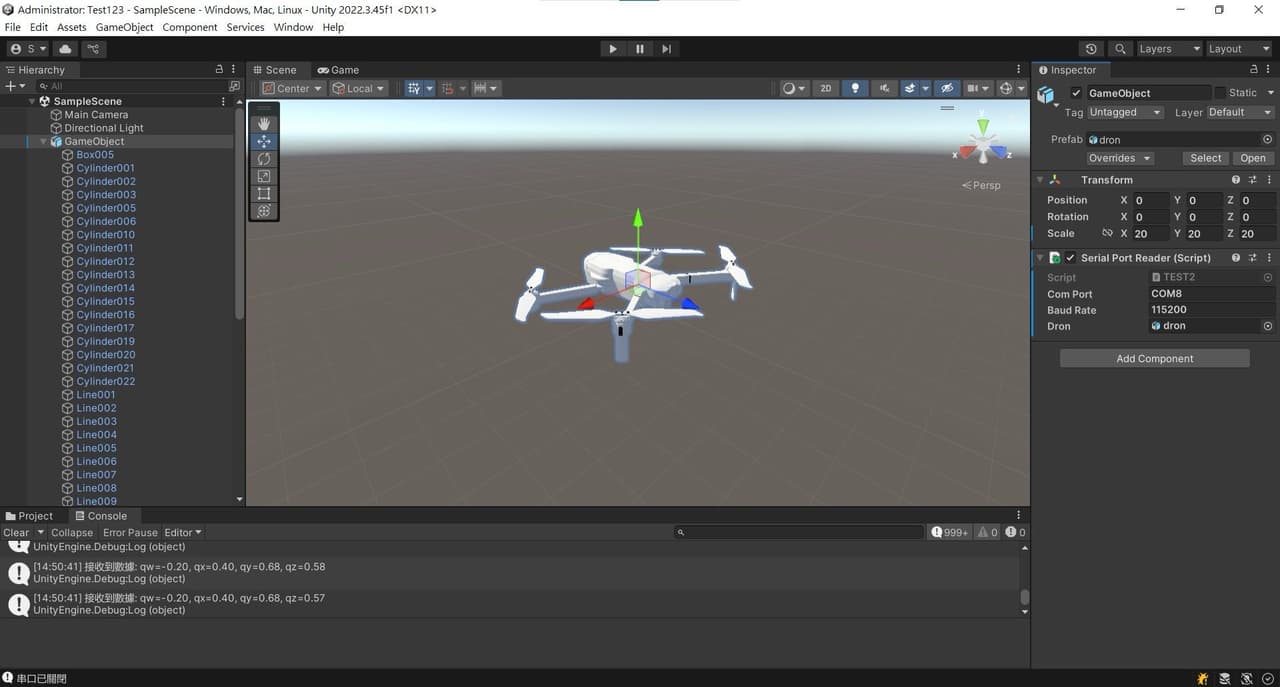Open the Tag Untagged dropdown
1280x687 pixels.
tap(1124, 113)
